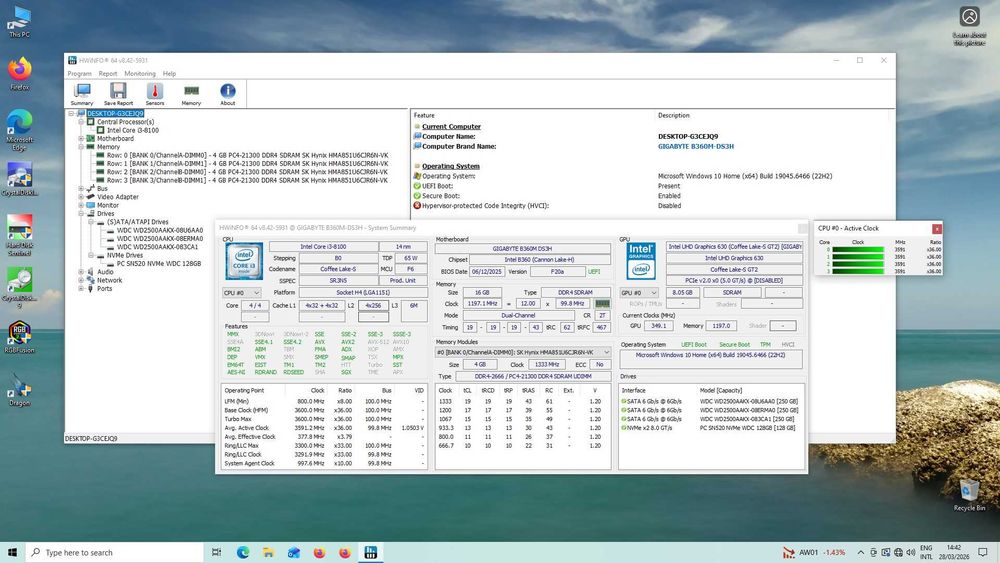Open Hard Disk Sentinel desktop icon
Image resolution: width=1000 pixels, height=563 pixels.
19,235
